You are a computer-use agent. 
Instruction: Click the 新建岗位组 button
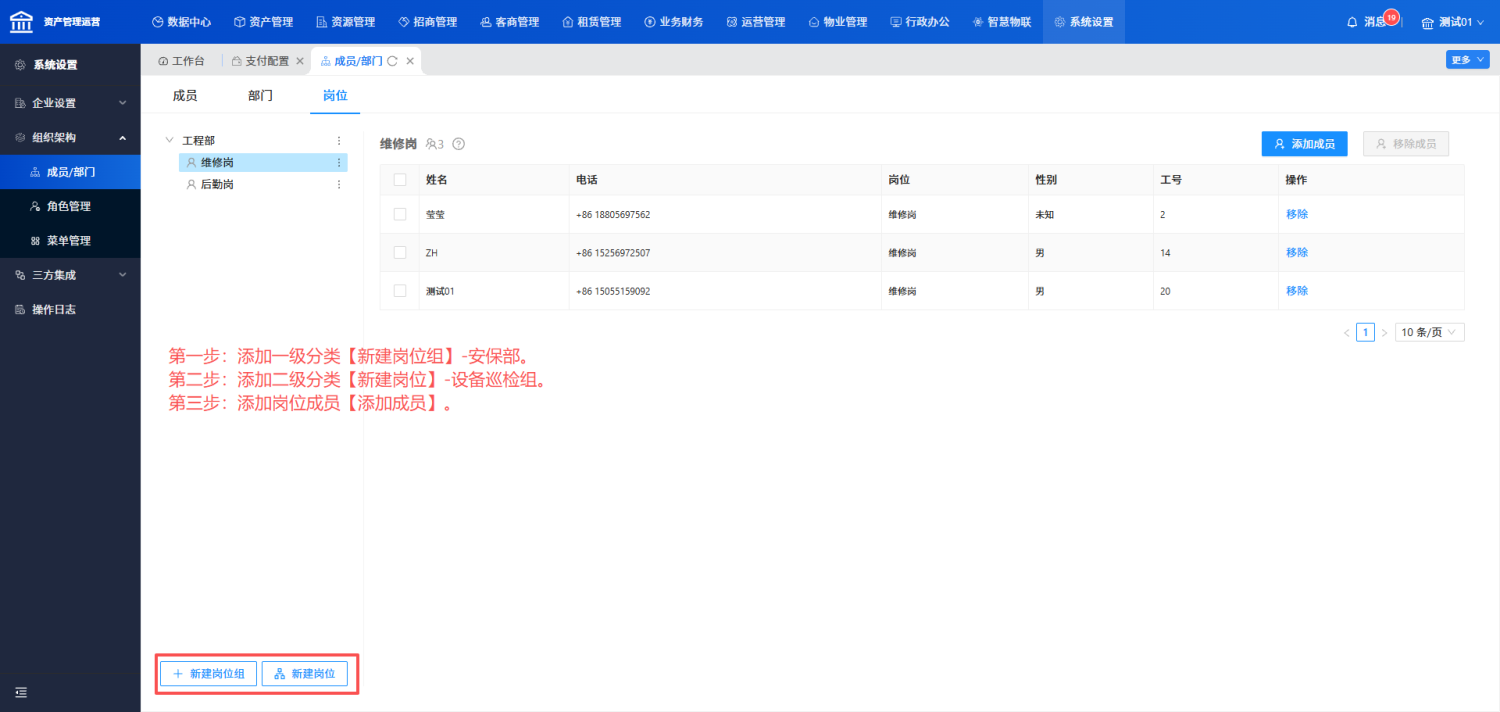(209, 674)
